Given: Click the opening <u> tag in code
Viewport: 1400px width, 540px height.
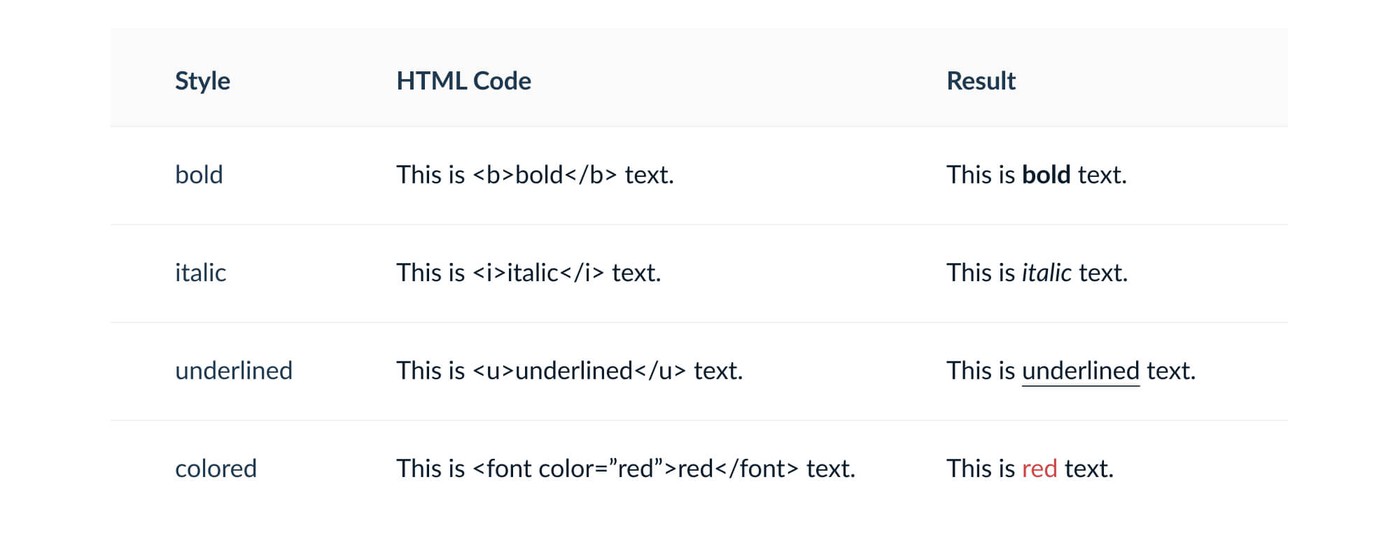Looking at the screenshot, I should click(x=493, y=371).
